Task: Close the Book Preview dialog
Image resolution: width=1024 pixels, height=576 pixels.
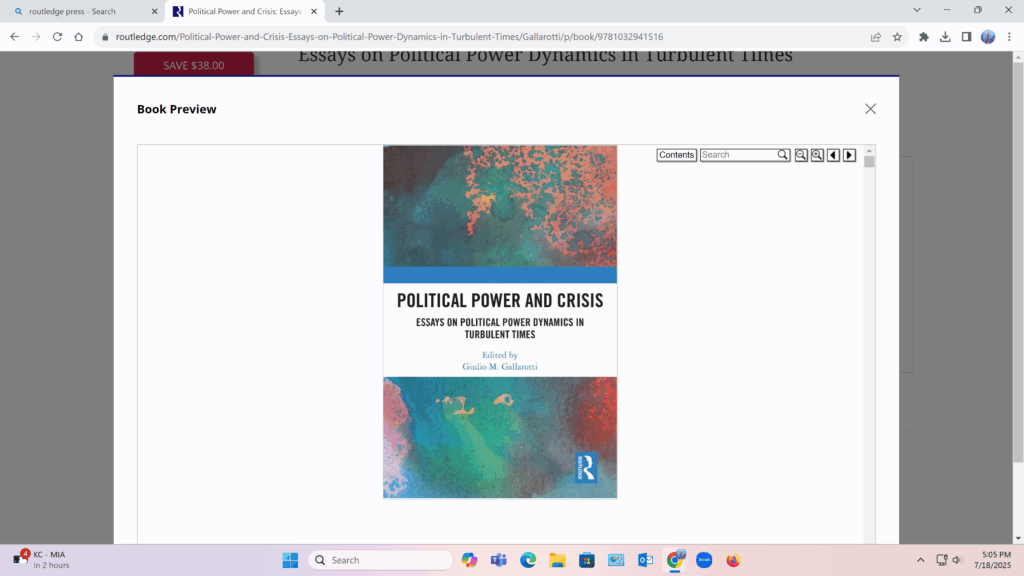Action: 870,109
